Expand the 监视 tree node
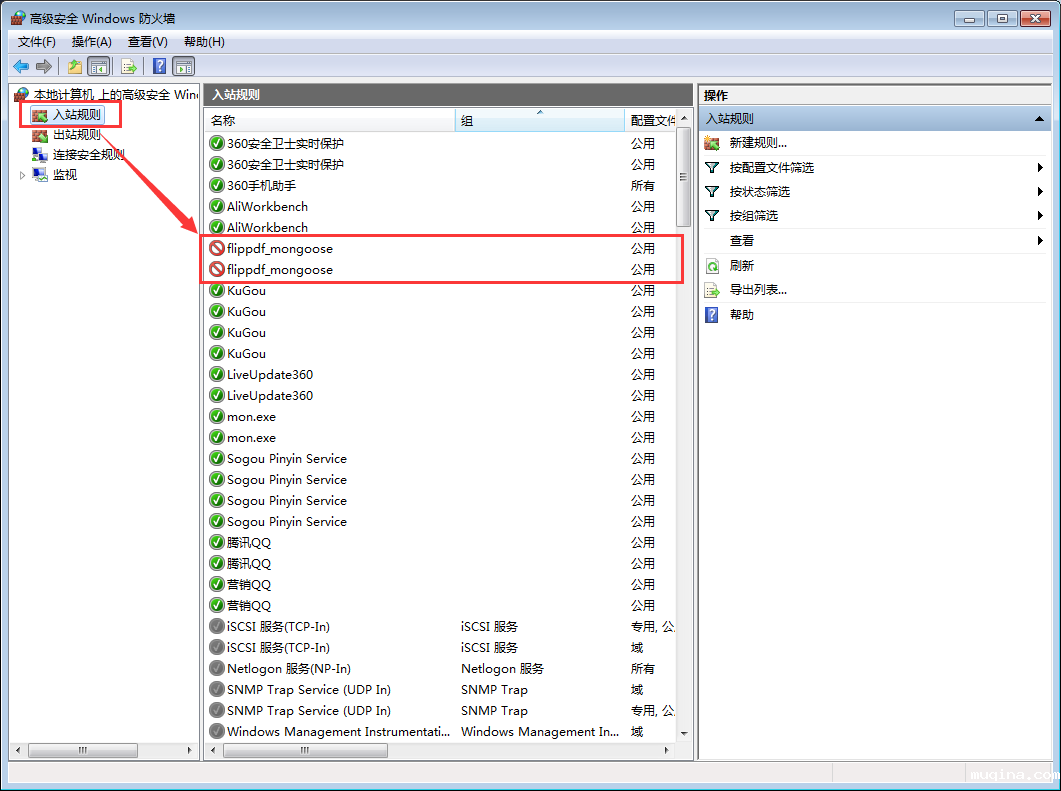The image size is (1061, 791). (x=22, y=175)
